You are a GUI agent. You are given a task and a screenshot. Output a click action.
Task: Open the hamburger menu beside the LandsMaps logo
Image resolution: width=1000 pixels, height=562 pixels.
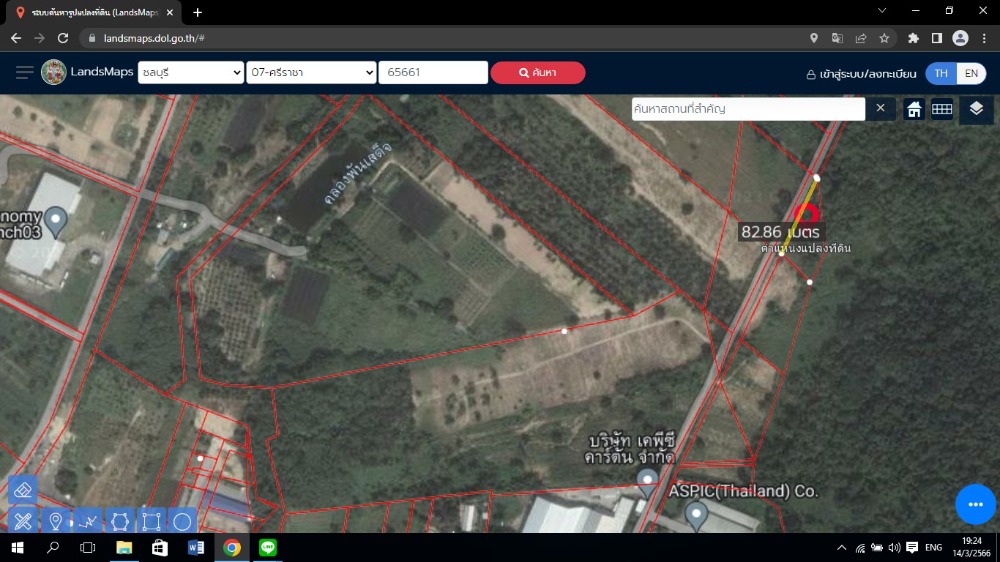[x=24, y=73]
